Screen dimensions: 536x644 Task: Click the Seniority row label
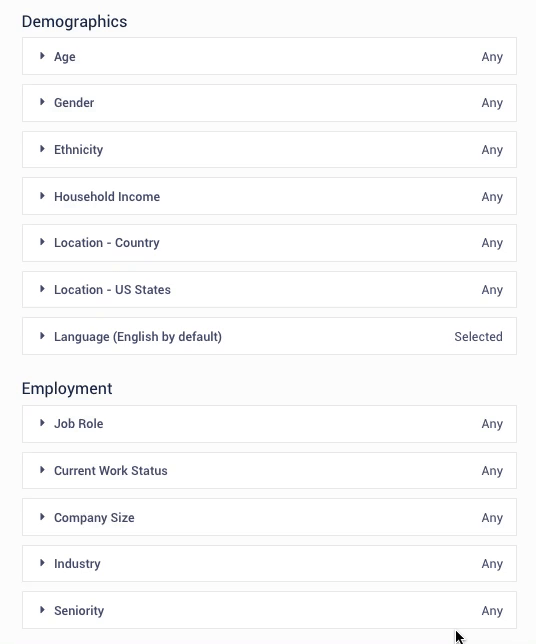click(79, 611)
